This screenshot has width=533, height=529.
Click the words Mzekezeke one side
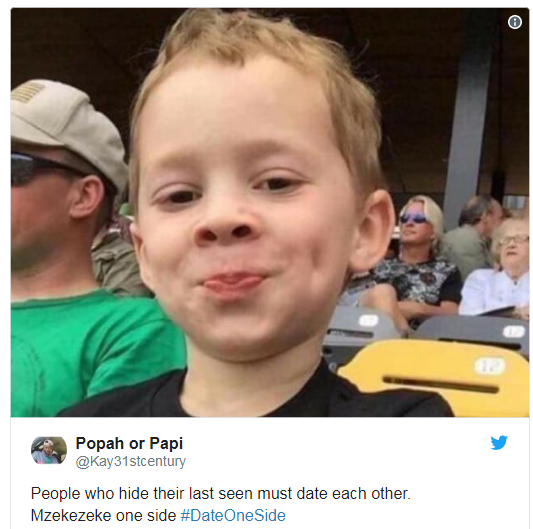tap(103, 515)
